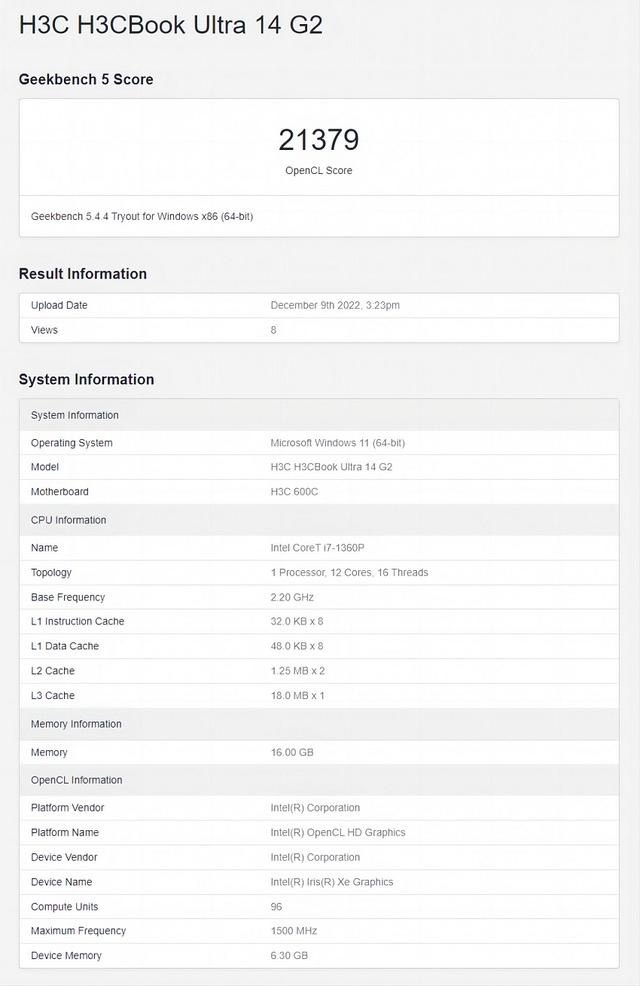Click the Memory Information table subheader
Viewport: 640px width, 986px height.
(x=76, y=724)
